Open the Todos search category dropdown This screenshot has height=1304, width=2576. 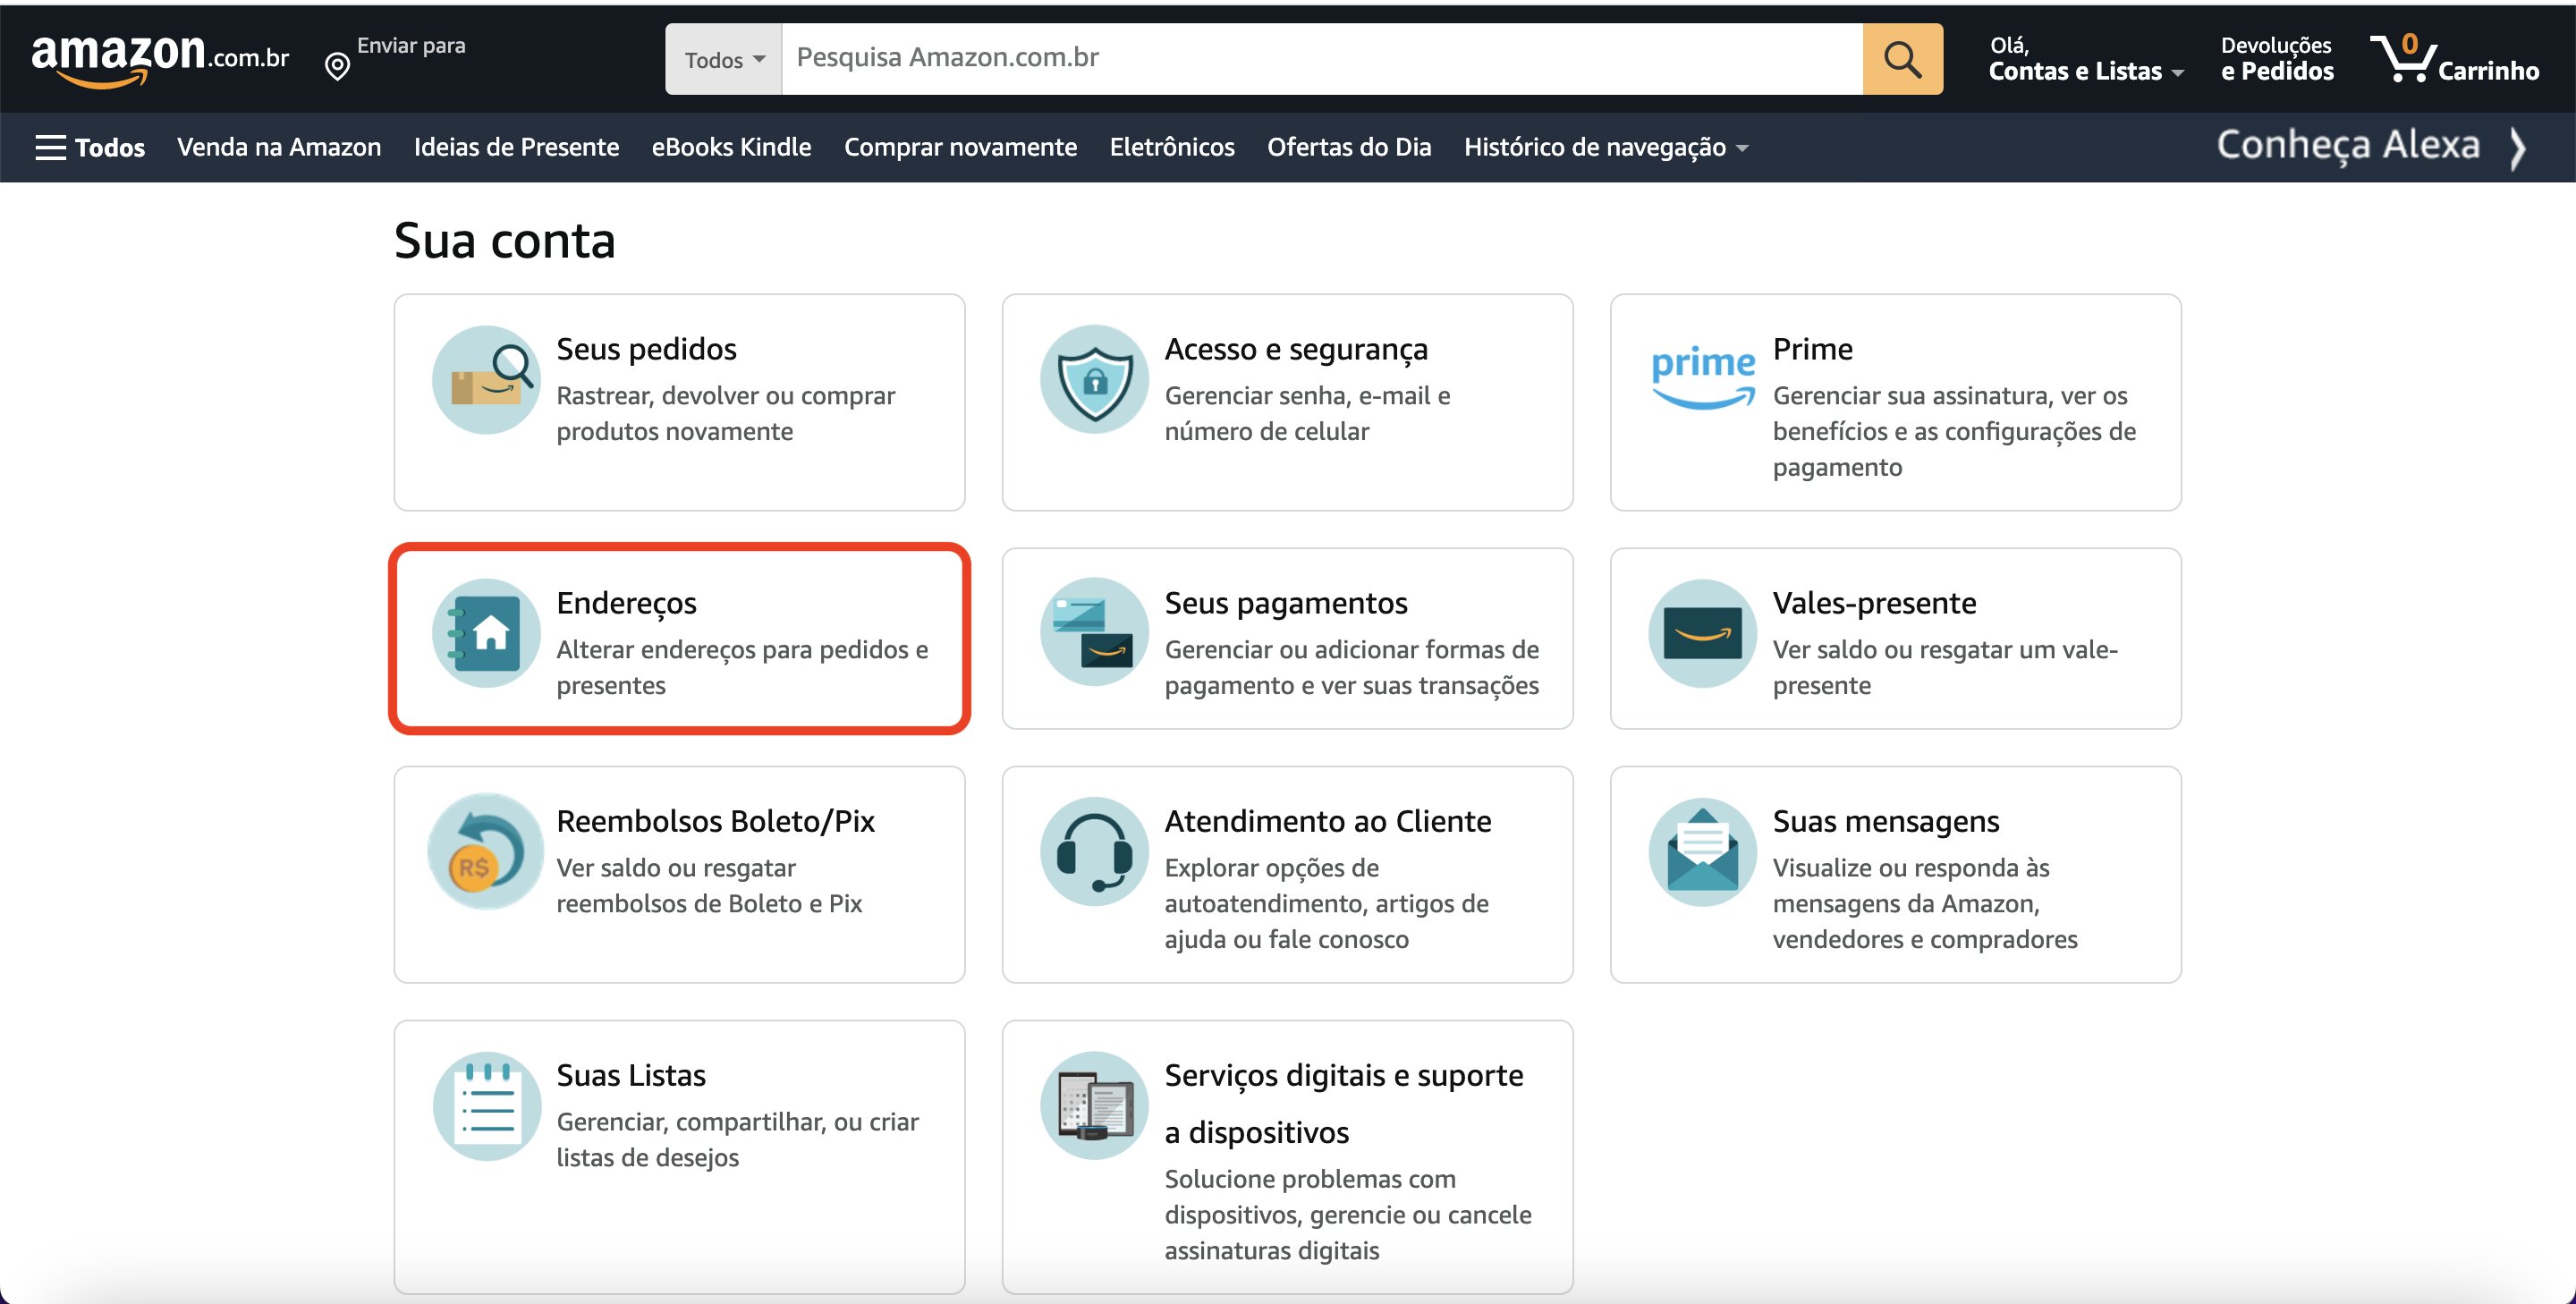[724, 59]
